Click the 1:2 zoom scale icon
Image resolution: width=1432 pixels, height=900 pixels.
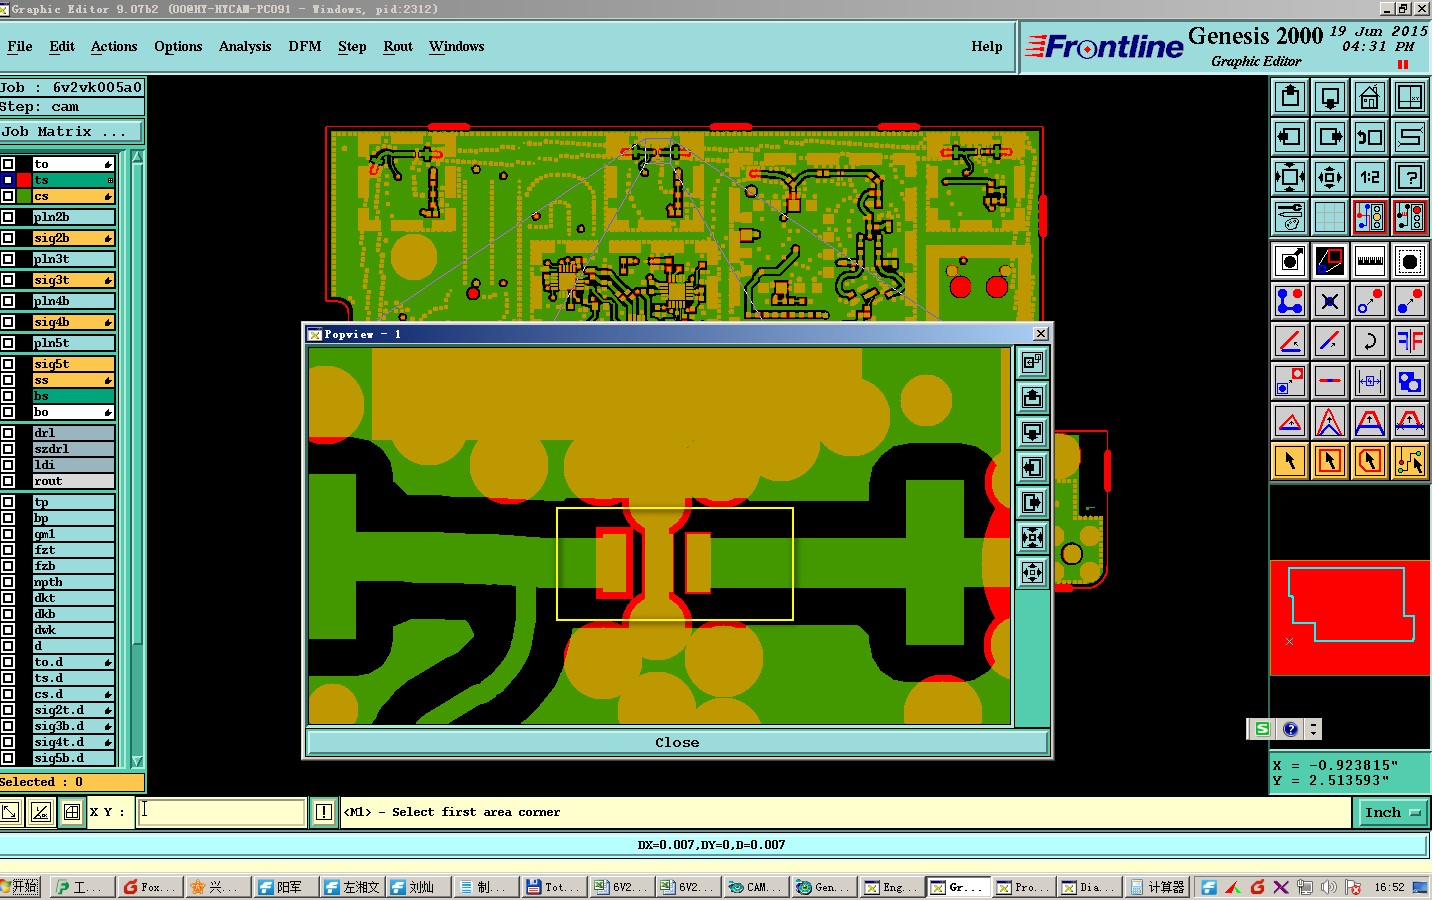pos(1369,177)
